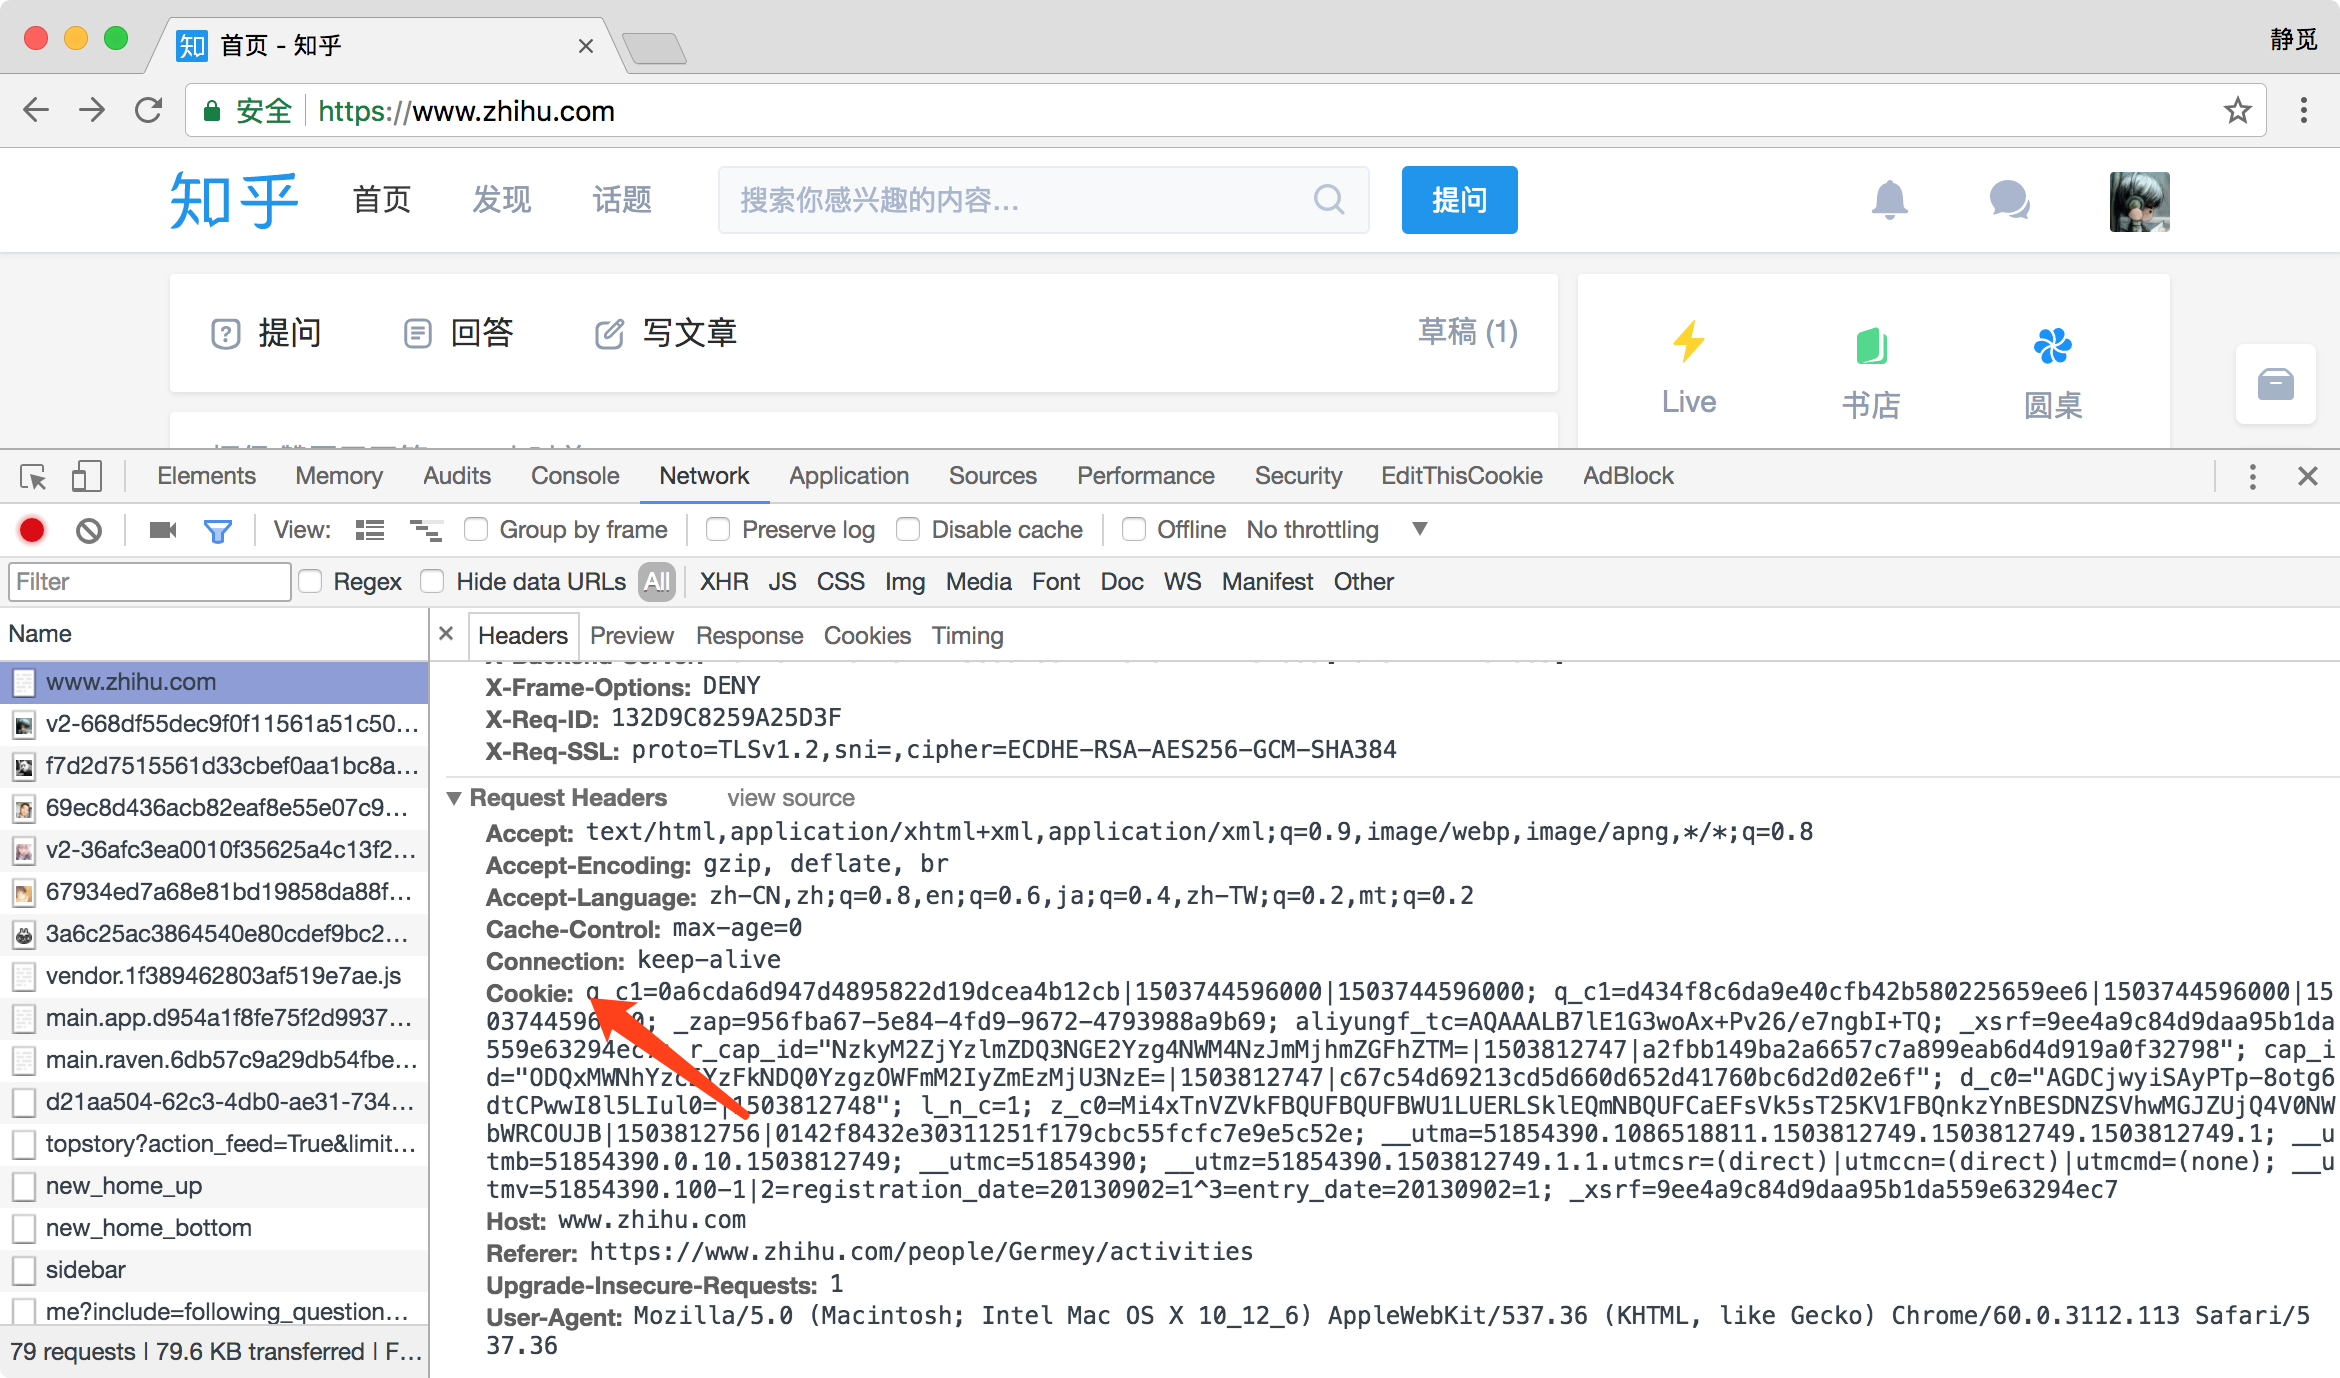Switch to large request rows view

(370, 530)
